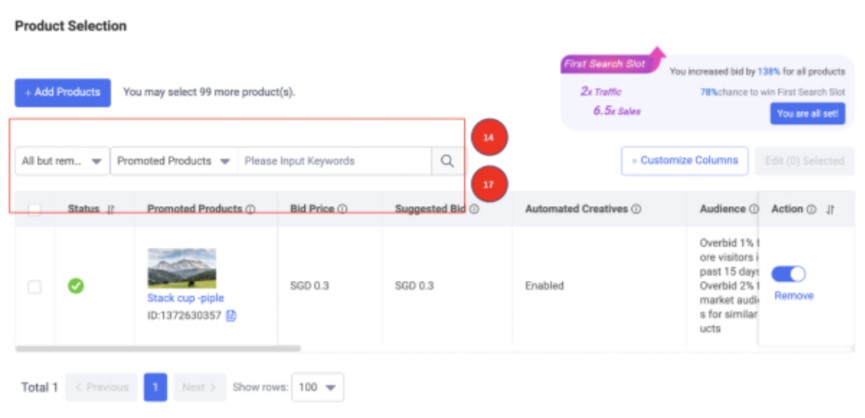Click info icon next to Promoted Products header
Screen dimensions: 865x418
[250, 210]
